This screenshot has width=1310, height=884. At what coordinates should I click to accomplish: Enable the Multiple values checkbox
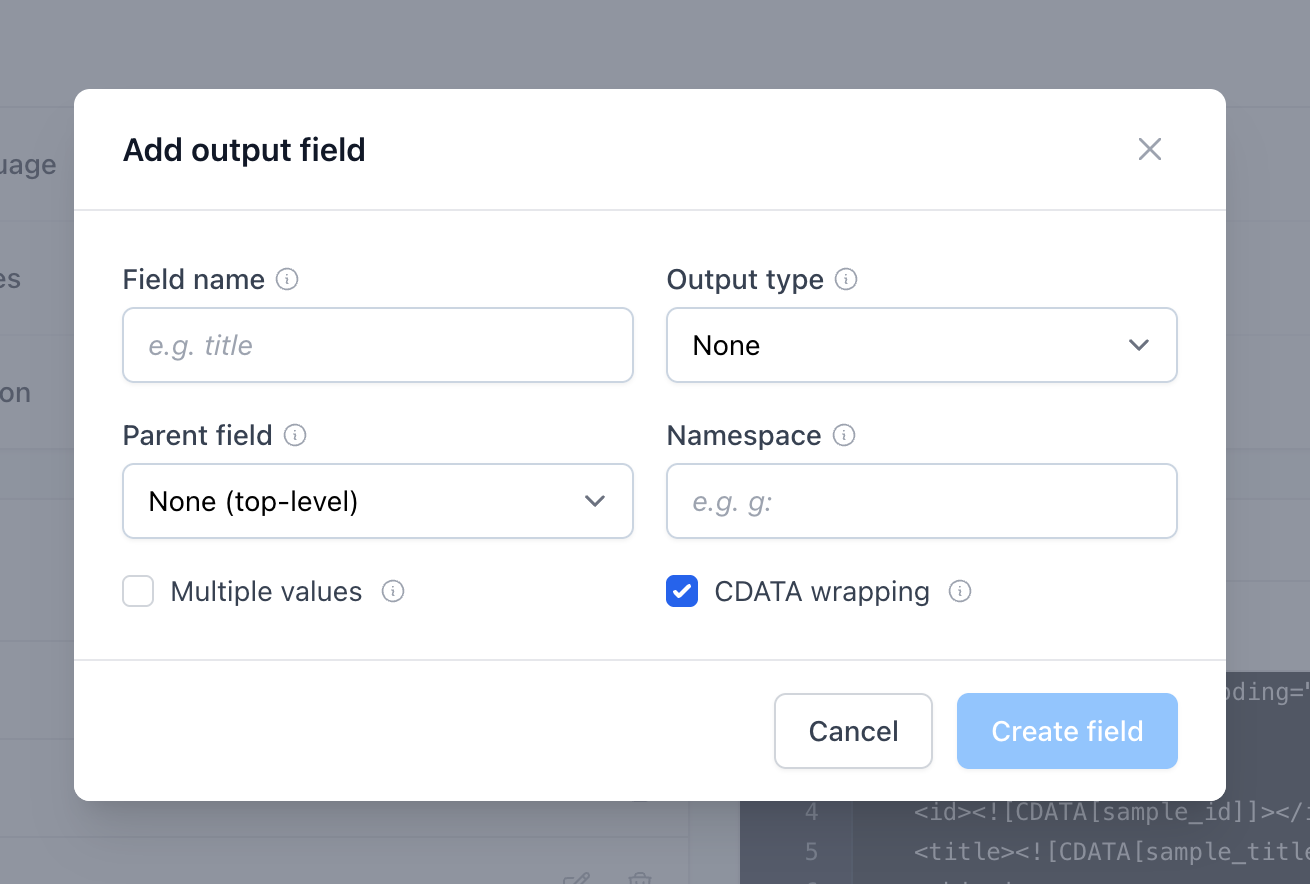tap(137, 591)
